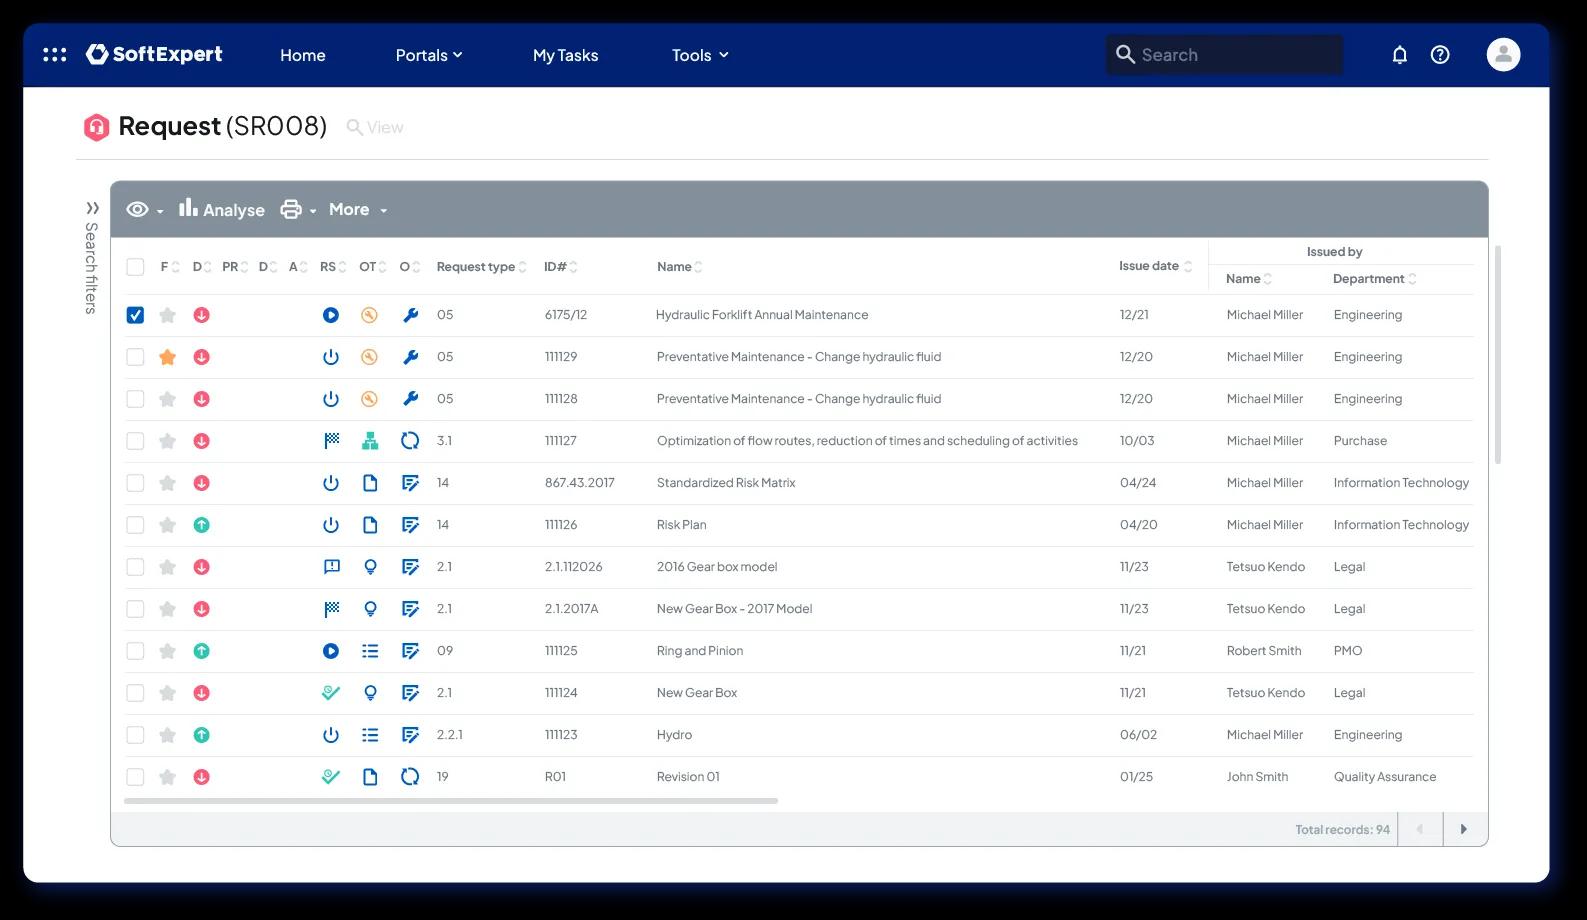Image resolution: width=1587 pixels, height=920 pixels.
Task: Open the More dropdown
Action: 358,209
